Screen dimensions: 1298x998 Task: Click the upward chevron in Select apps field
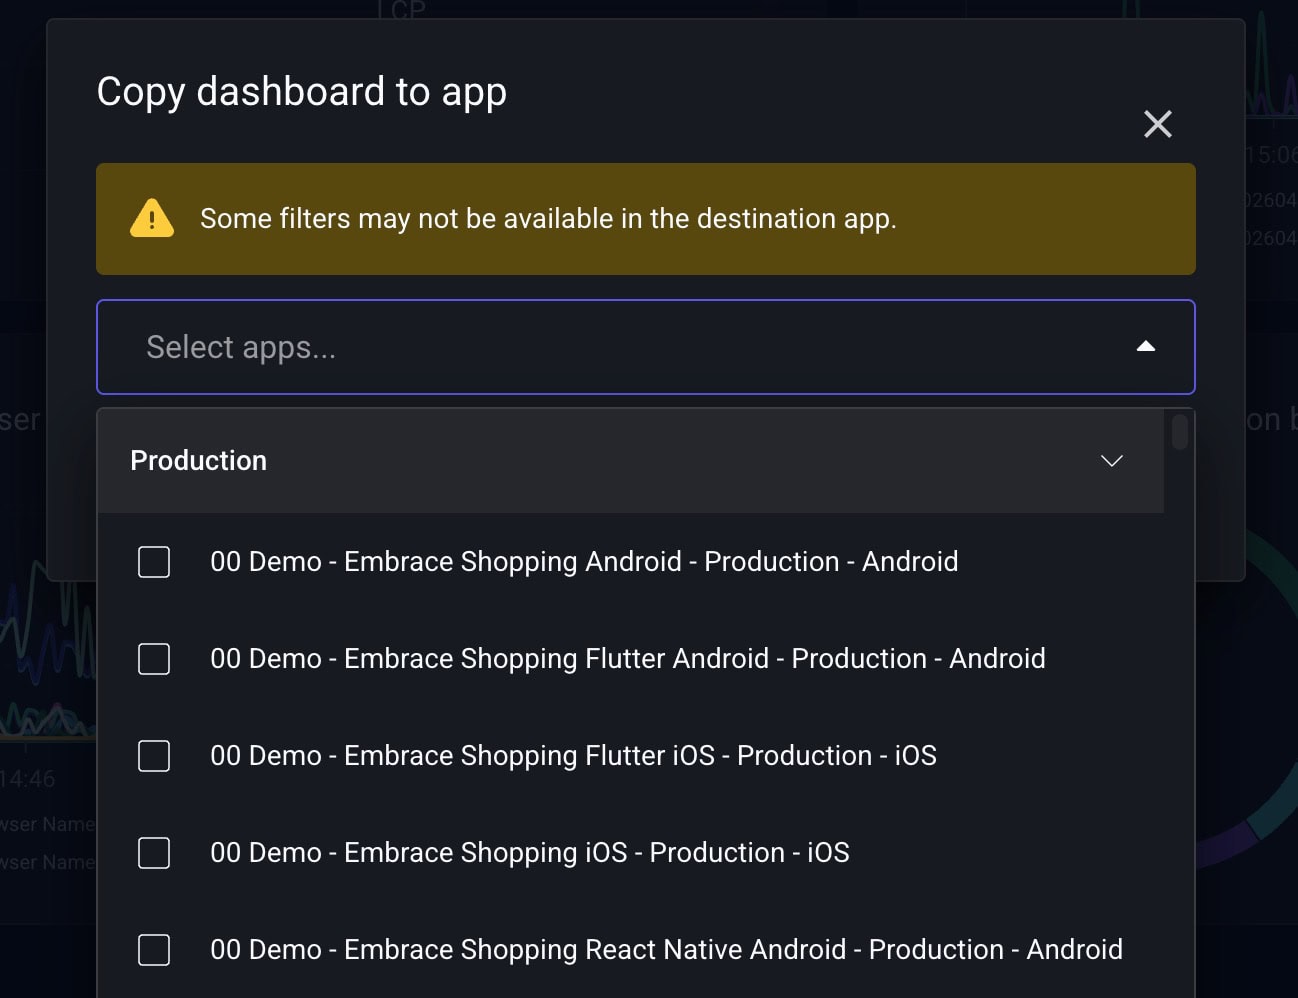pos(1146,347)
